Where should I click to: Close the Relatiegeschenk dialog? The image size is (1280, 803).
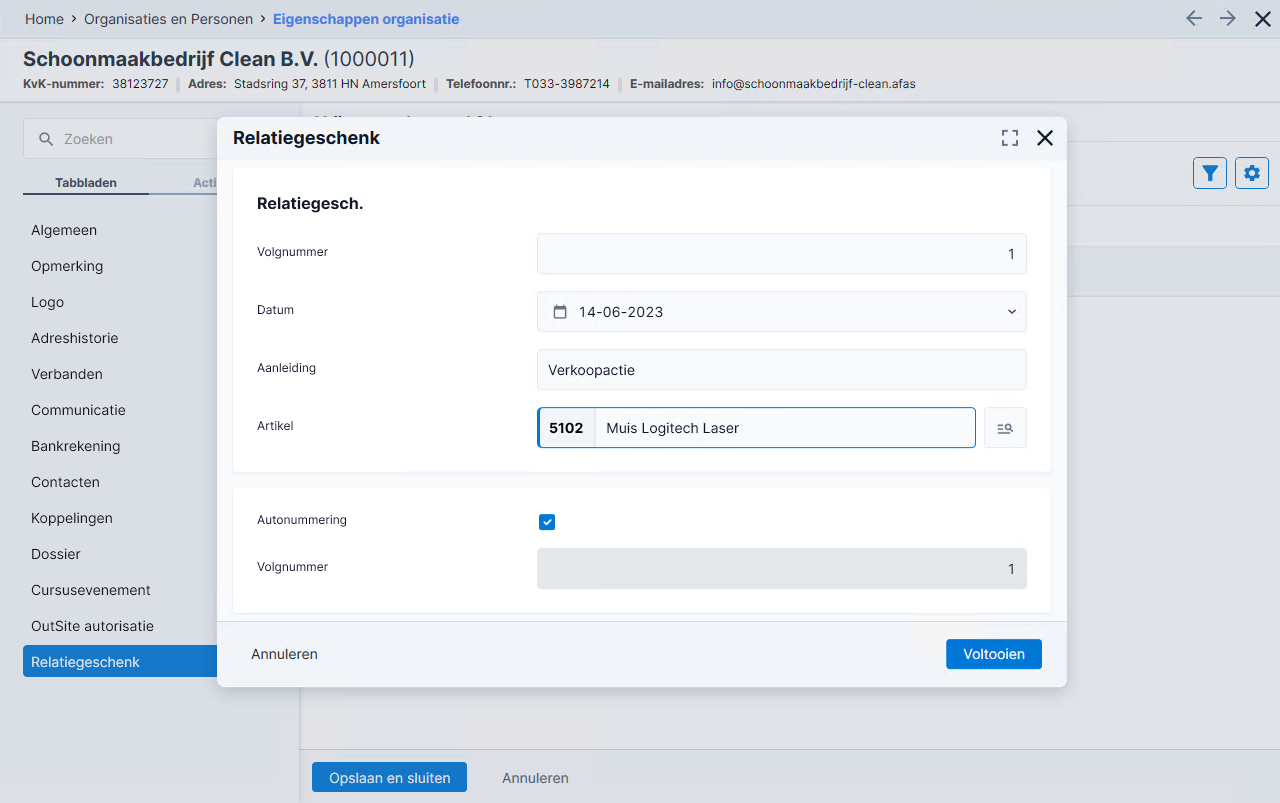pos(1045,138)
